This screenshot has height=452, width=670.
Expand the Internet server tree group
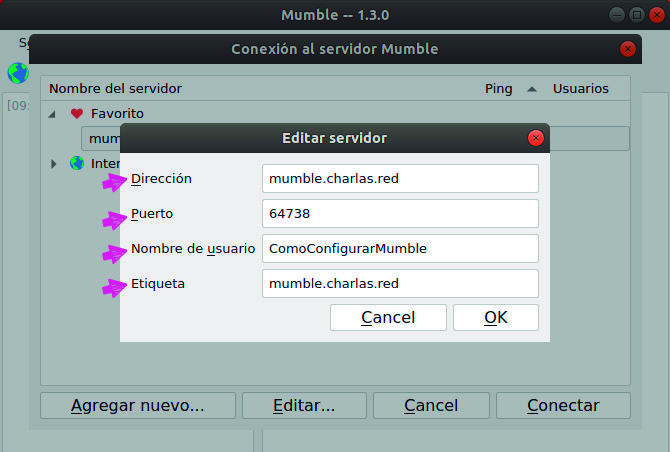click(x=53, y=164)
